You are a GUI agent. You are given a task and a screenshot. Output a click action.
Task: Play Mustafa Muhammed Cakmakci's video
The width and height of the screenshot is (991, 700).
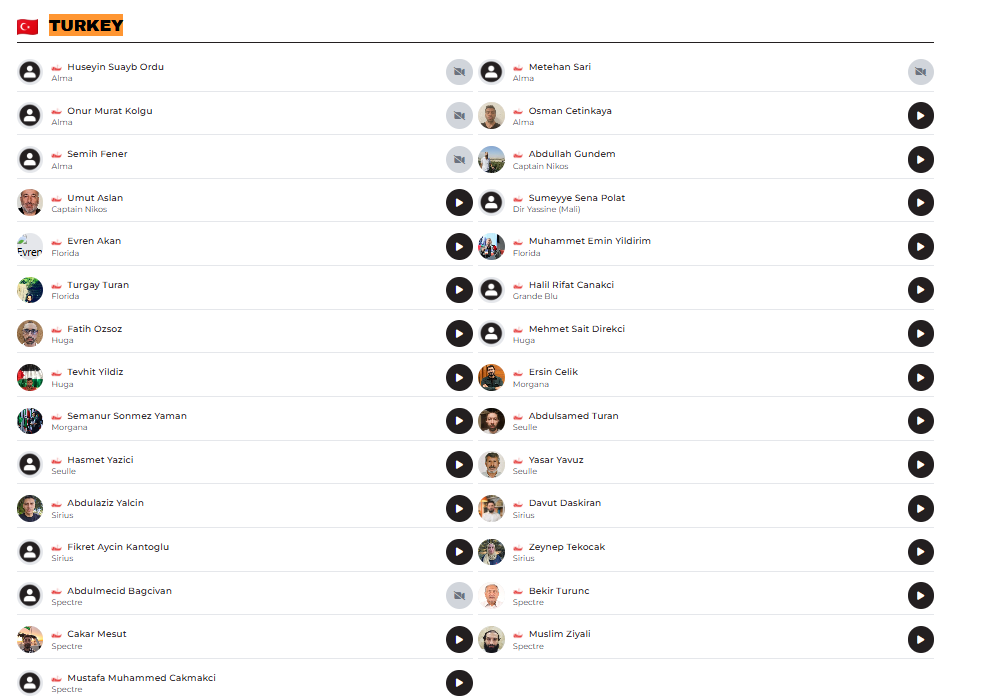(459, 683)
